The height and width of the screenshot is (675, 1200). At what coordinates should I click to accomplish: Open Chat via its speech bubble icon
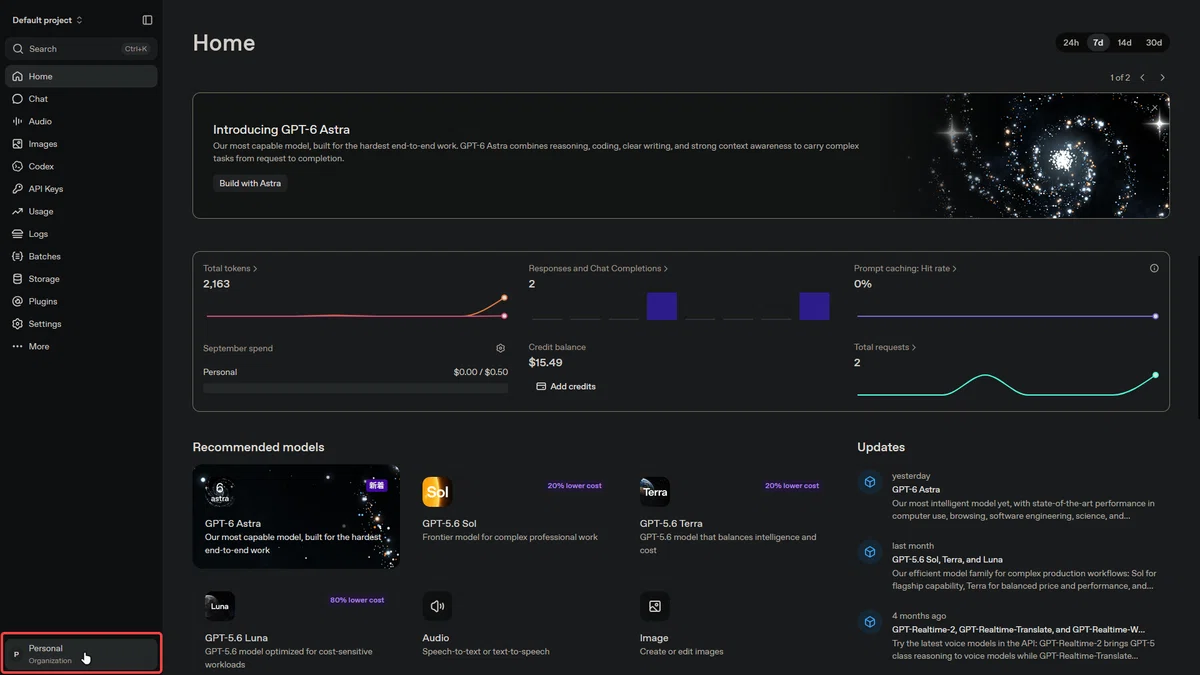pyautogui.click(x=17, y=99)
